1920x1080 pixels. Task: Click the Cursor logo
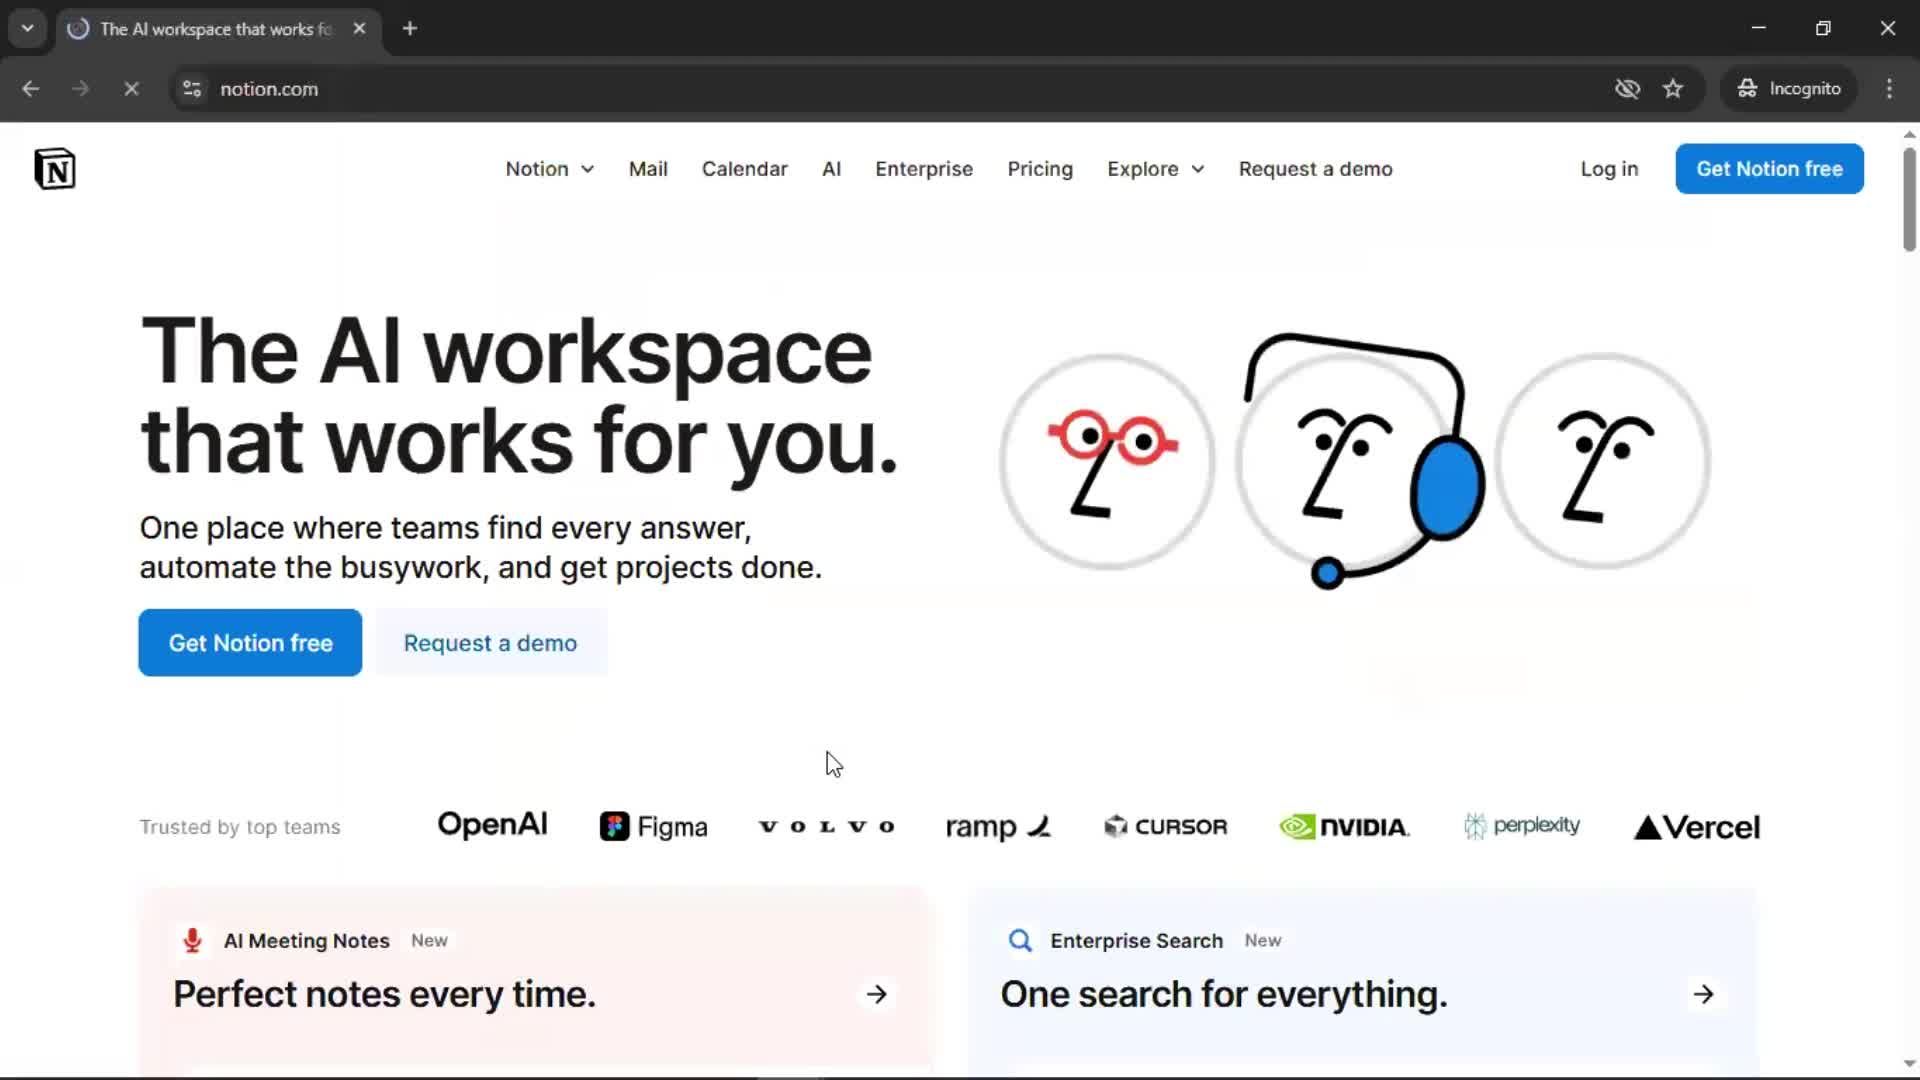point(1165,827)
